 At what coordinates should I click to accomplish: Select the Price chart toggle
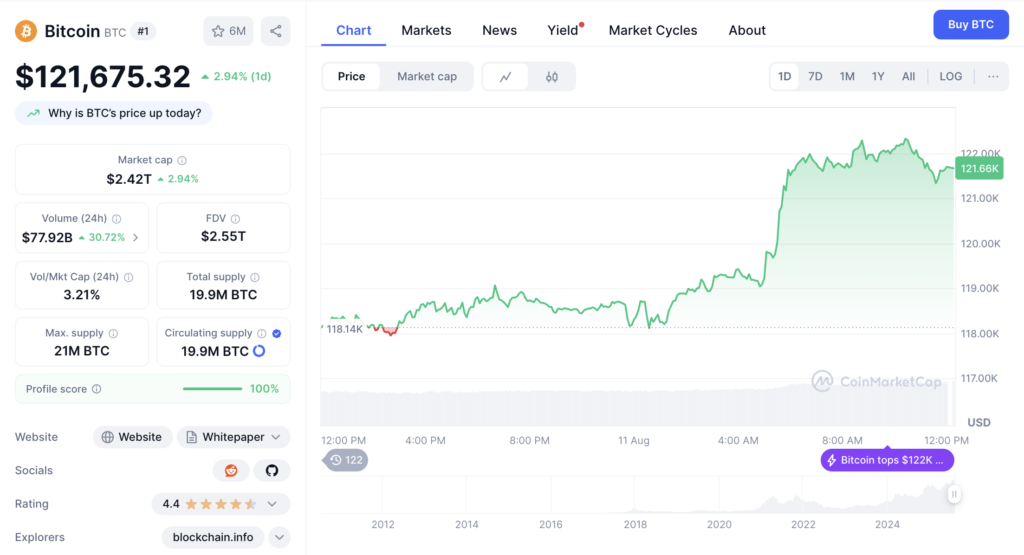pyautogui.click(x=351, y=76)
